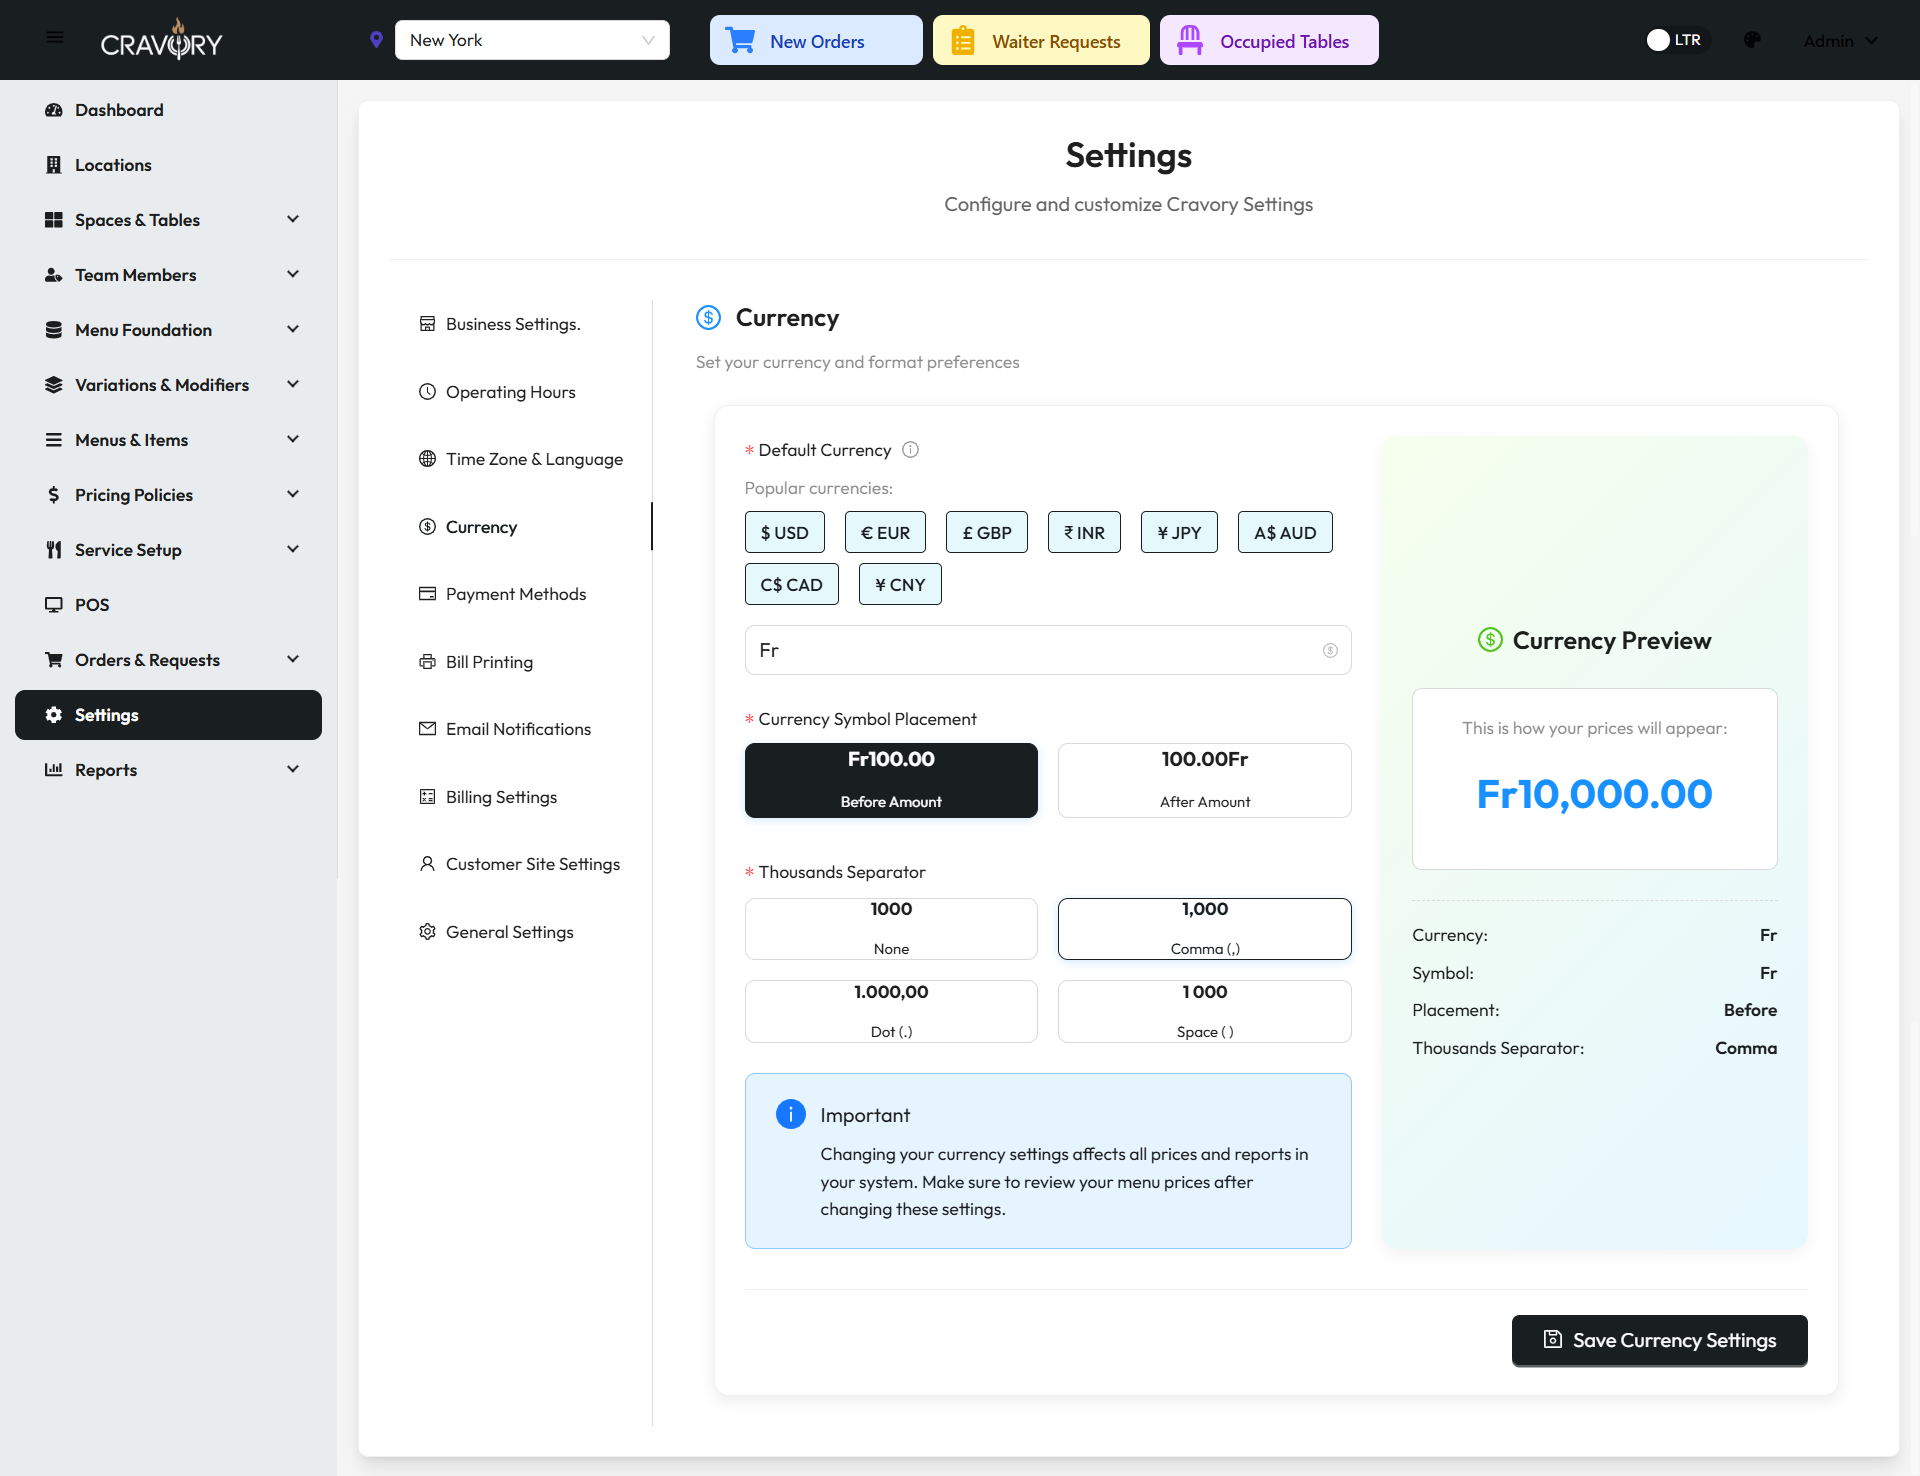Click the Locations building icon
1920x1476 pixels.
tap(54, 165)
